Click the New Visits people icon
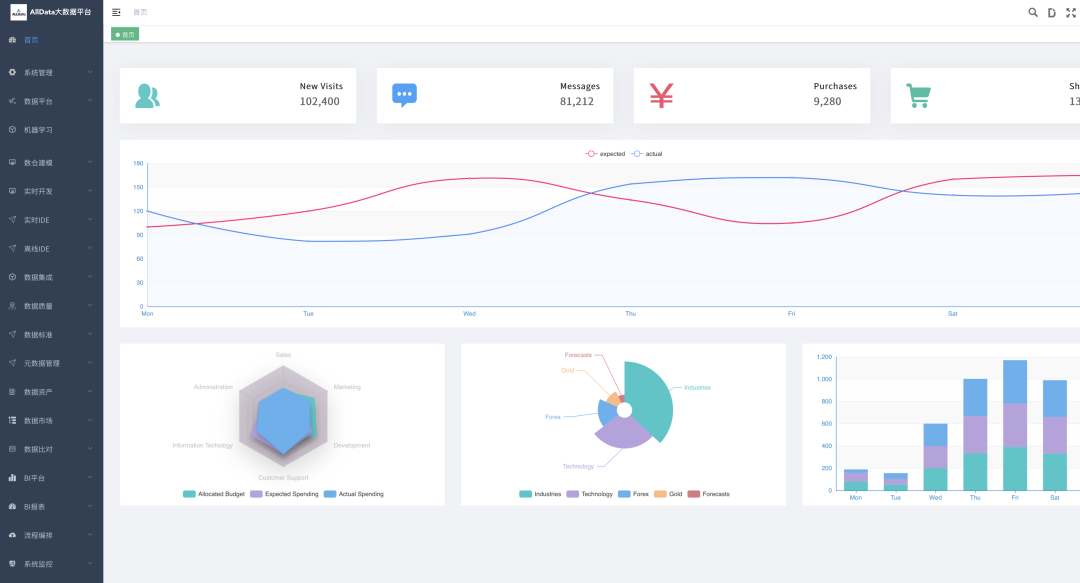Screen dimensions: 1080x583 (x=147, y=96)
